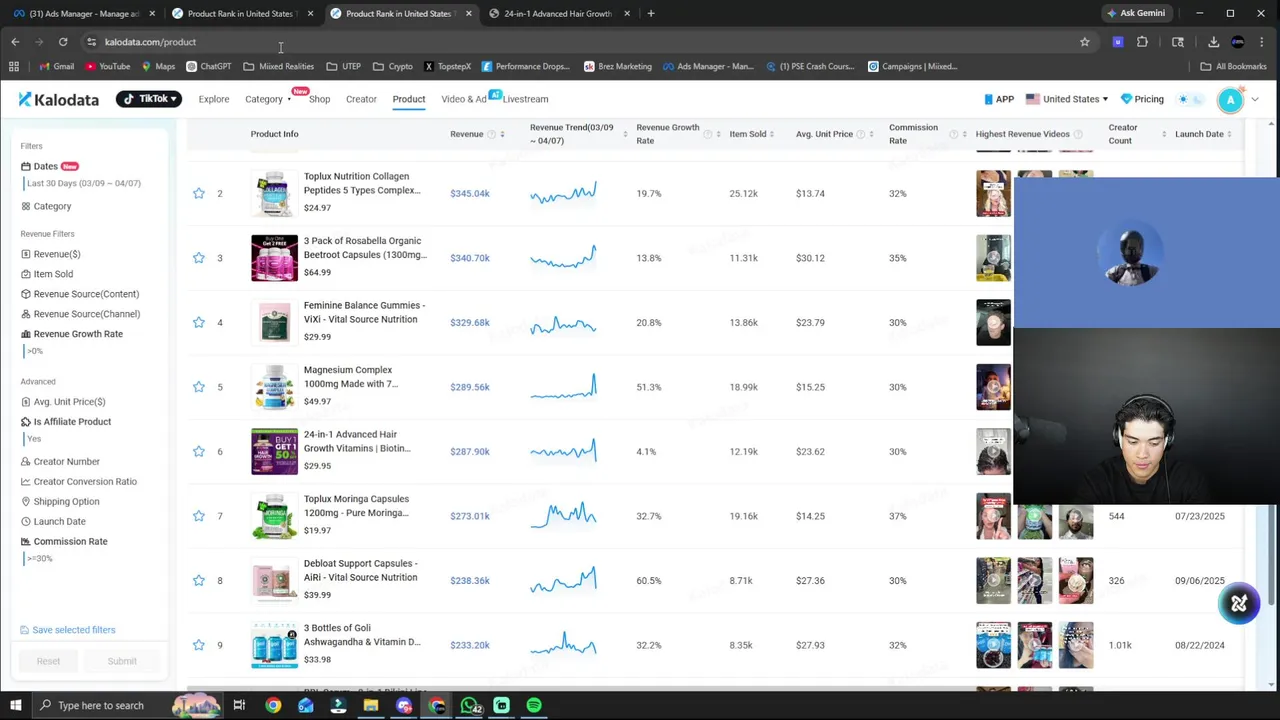
Task: Open File Explorer from the taskbar
Action: (371, 706)
